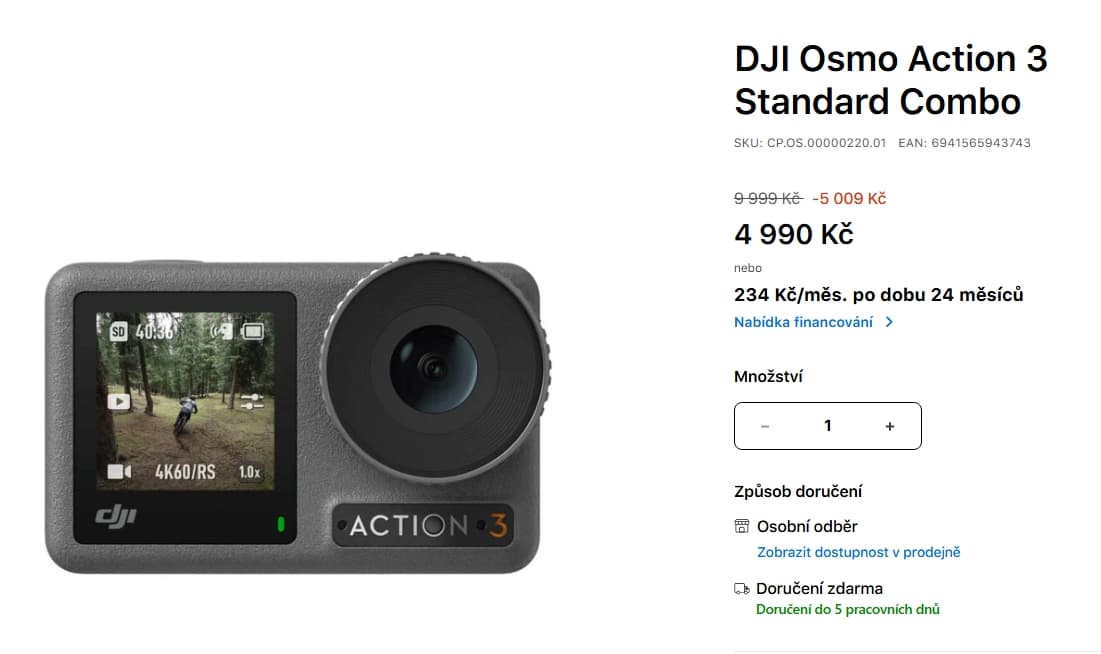The image size is (1101, 654).
Task: Click the settings sliders icon on camera display
Action: pos(251,402)
